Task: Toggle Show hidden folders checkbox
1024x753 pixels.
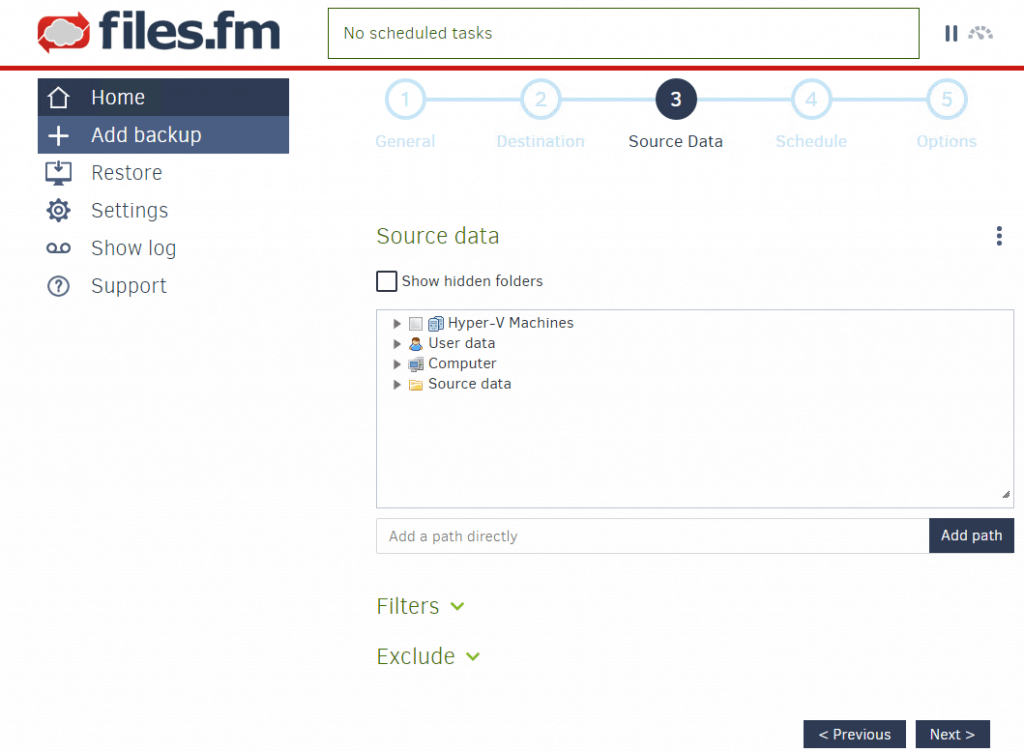Action: [x=386, y=281]
